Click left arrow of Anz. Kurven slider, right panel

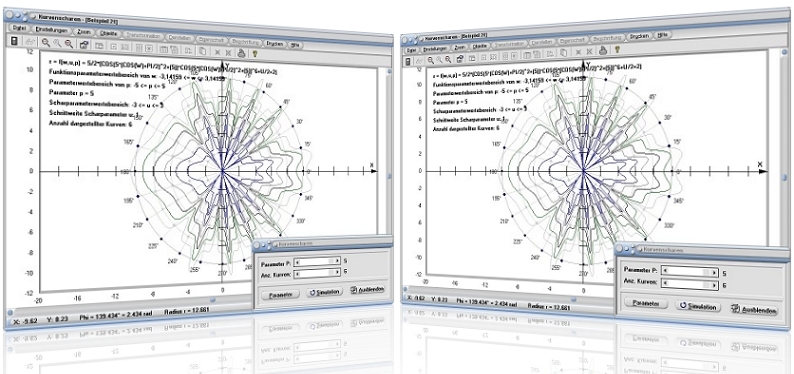666,284
